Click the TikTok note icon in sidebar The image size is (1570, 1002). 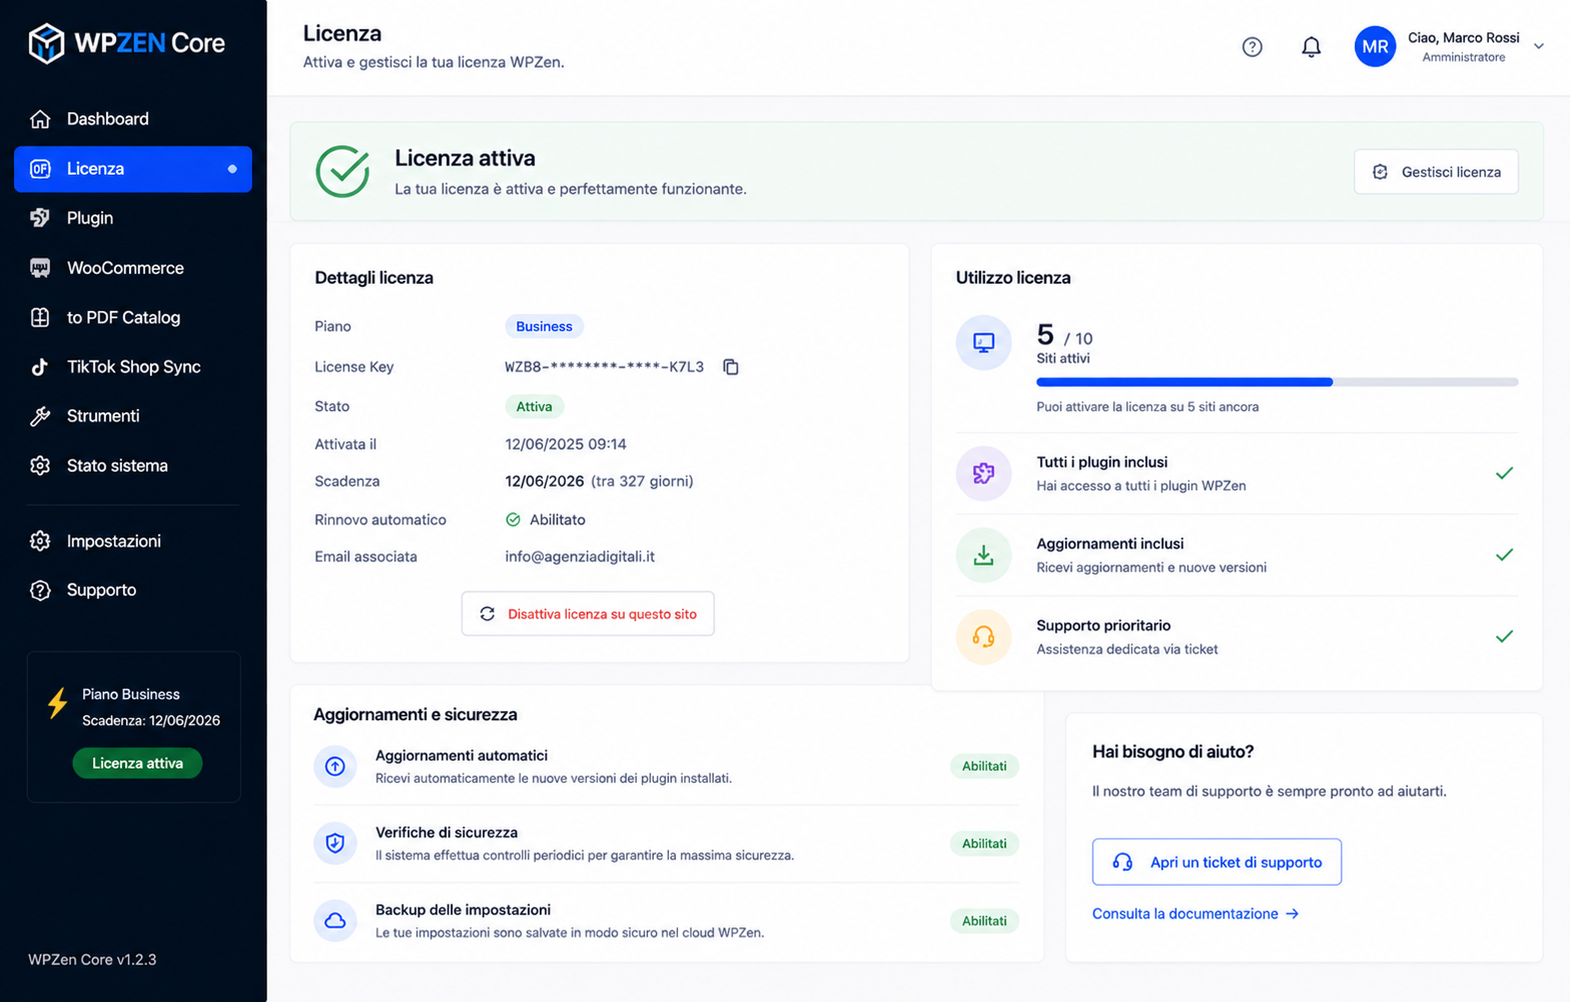tap(40, 367)
